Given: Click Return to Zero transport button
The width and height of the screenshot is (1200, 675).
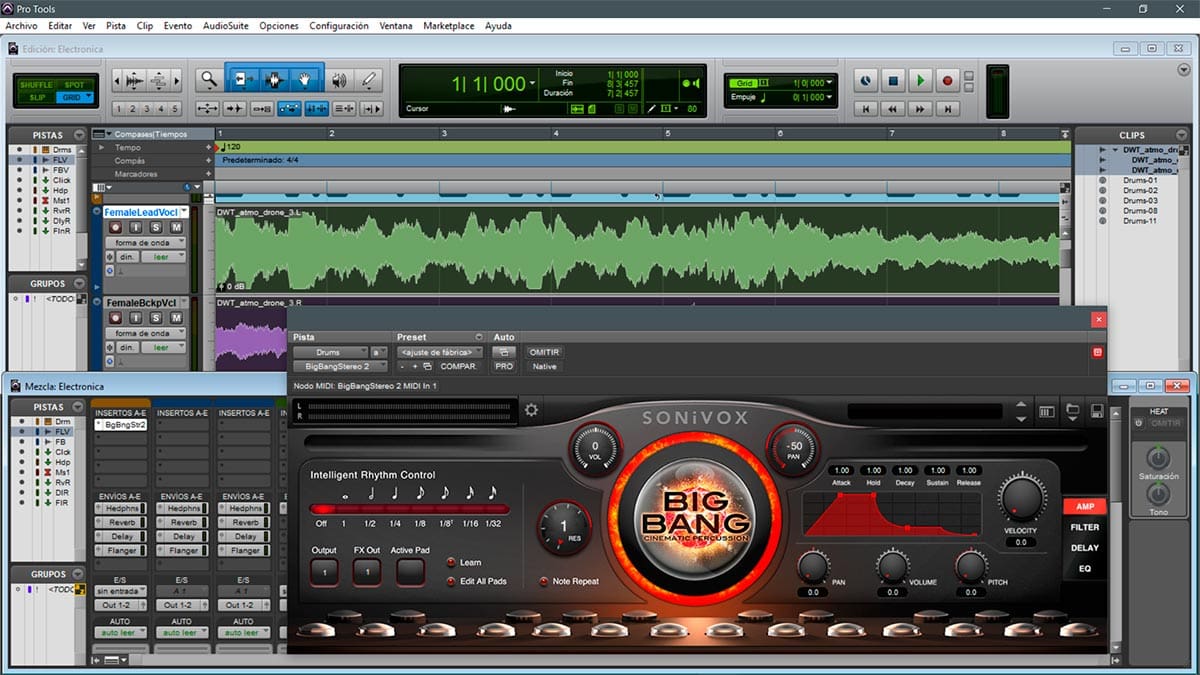Looking at the screenshot, I should (x=866, y=109).
